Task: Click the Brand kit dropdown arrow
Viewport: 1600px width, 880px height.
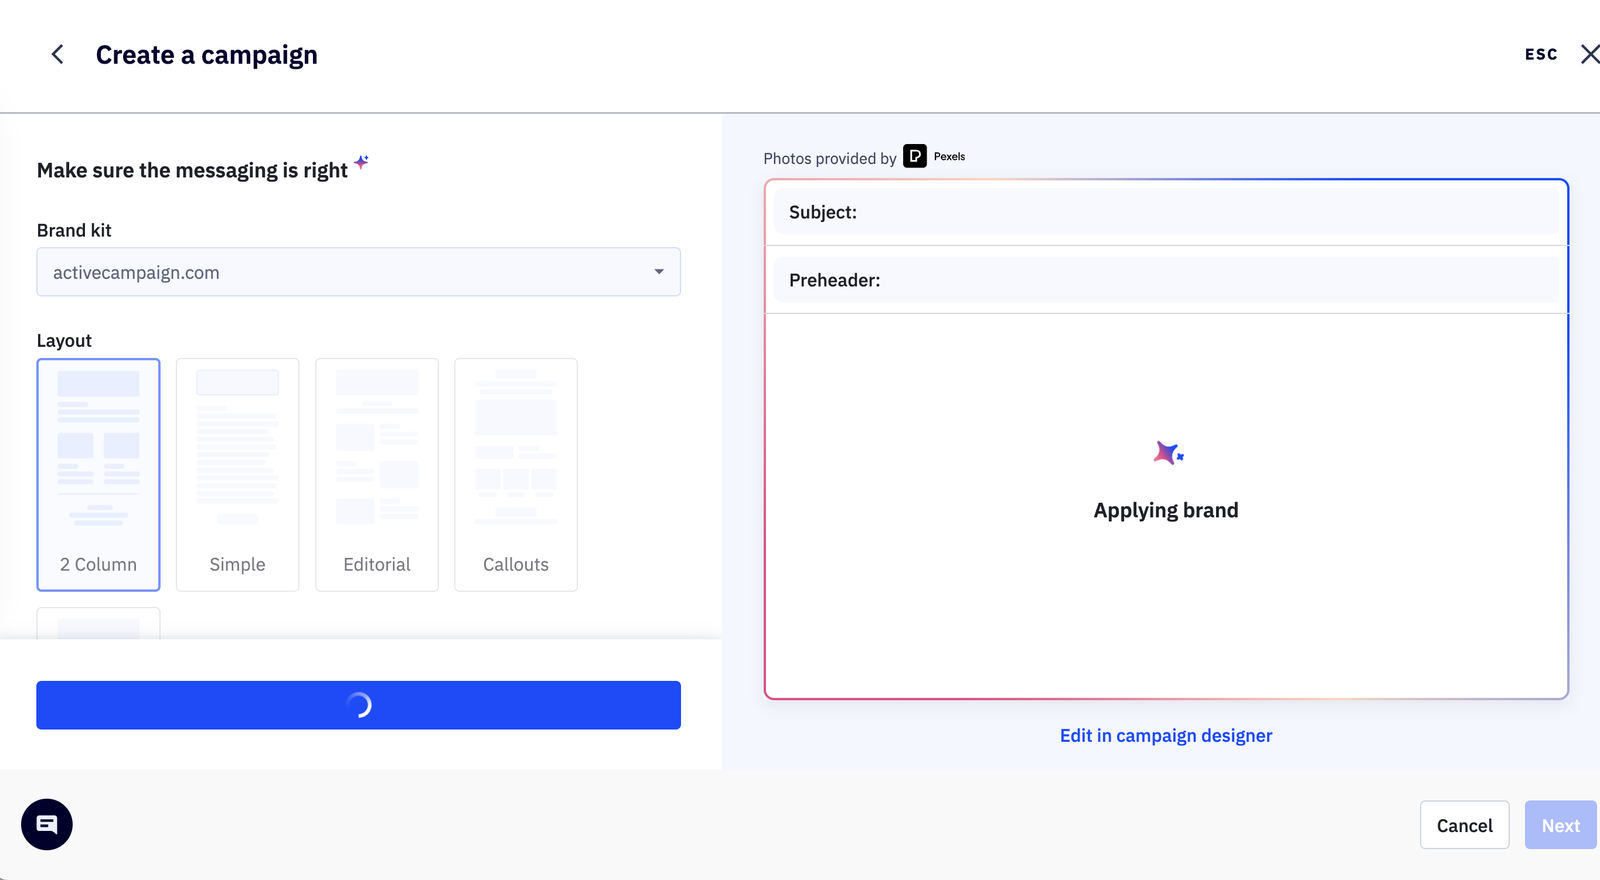Action: point(659,272)
